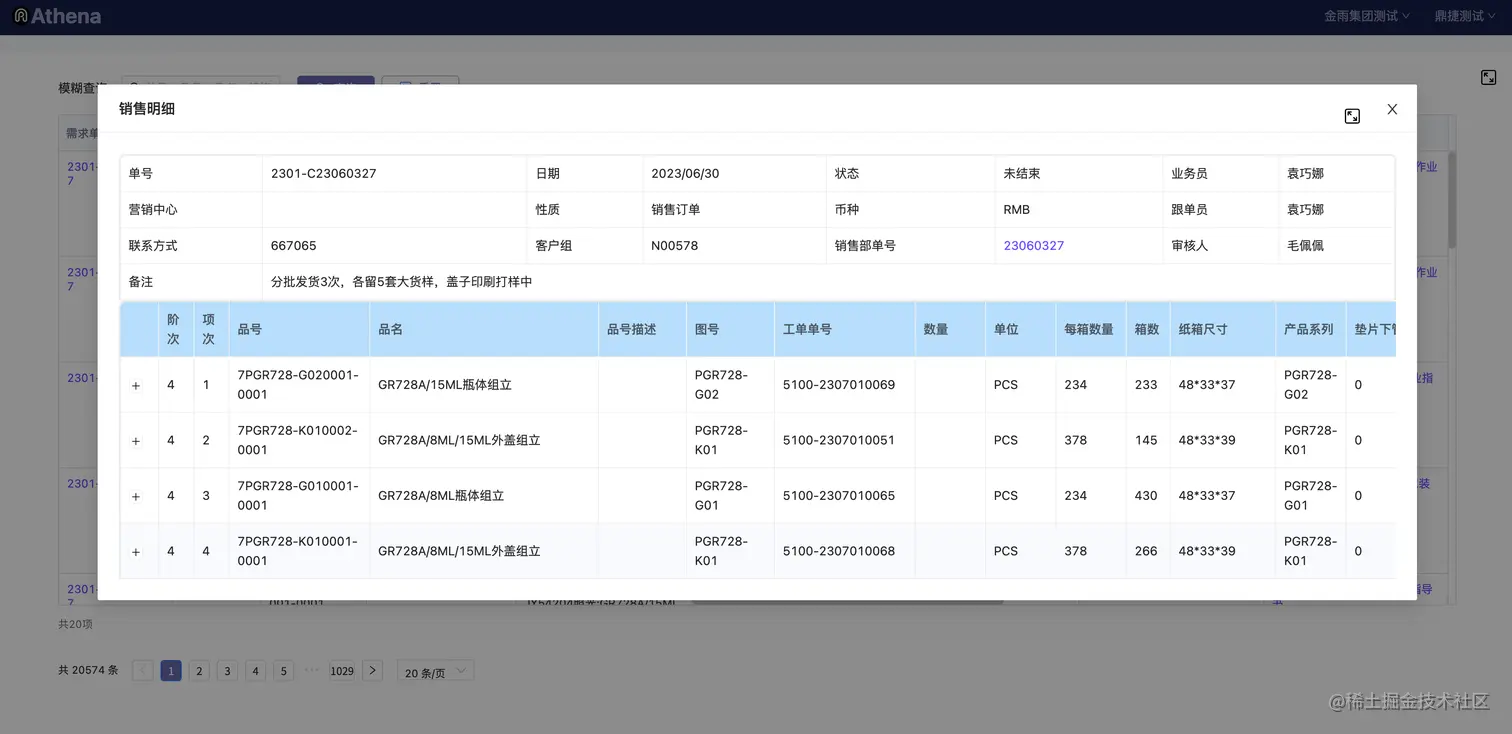1512x734 pixels.
Task: Click 品号 7PGR728-G020001-0001
Action: (298, 385)
